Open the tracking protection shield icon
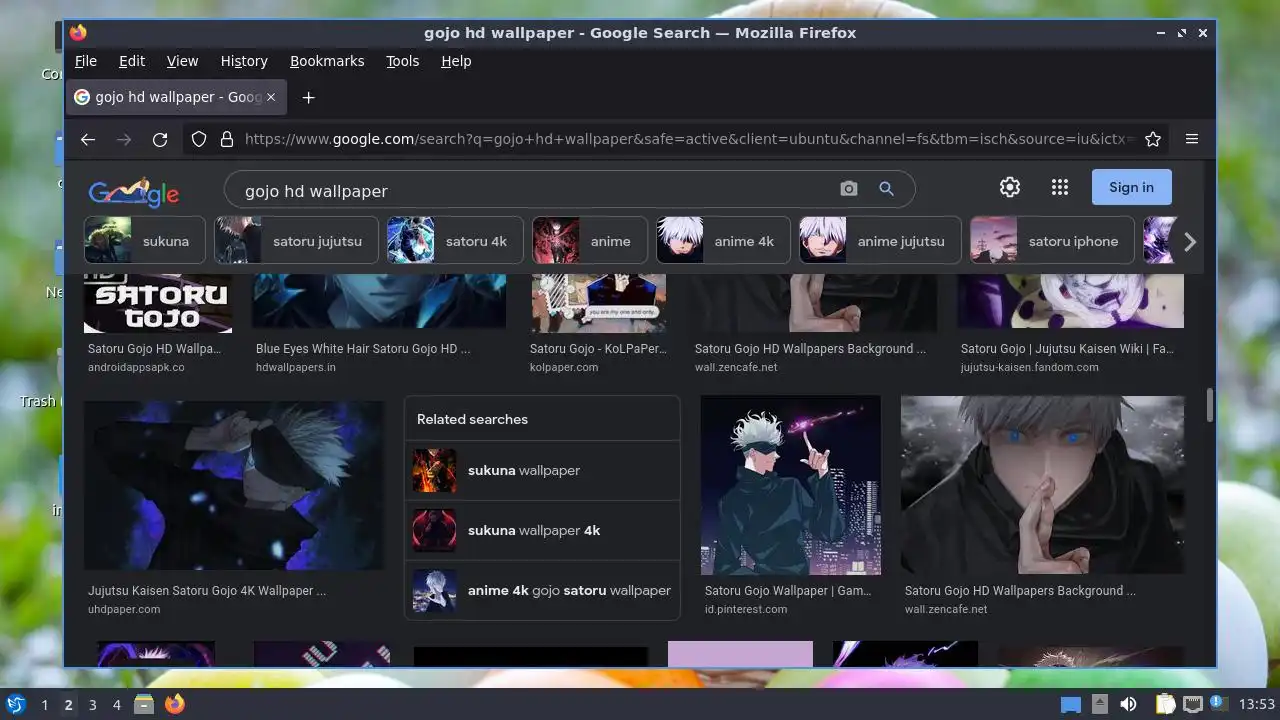 click(x=199, y=140)
